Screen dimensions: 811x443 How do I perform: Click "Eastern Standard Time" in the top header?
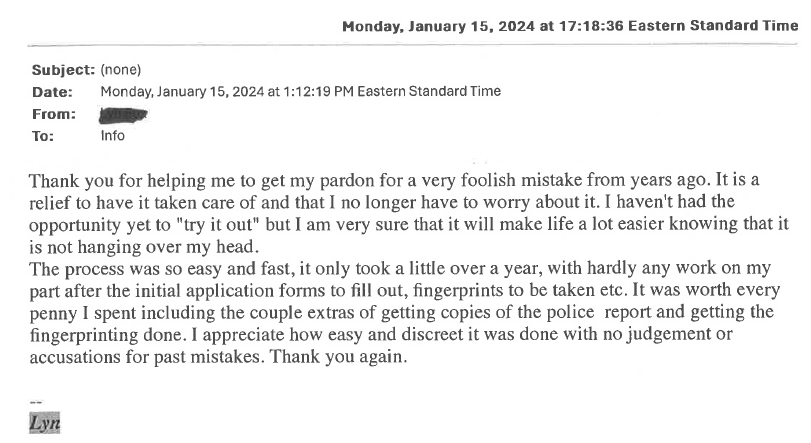pyautogui.click(x=713, y=26)
